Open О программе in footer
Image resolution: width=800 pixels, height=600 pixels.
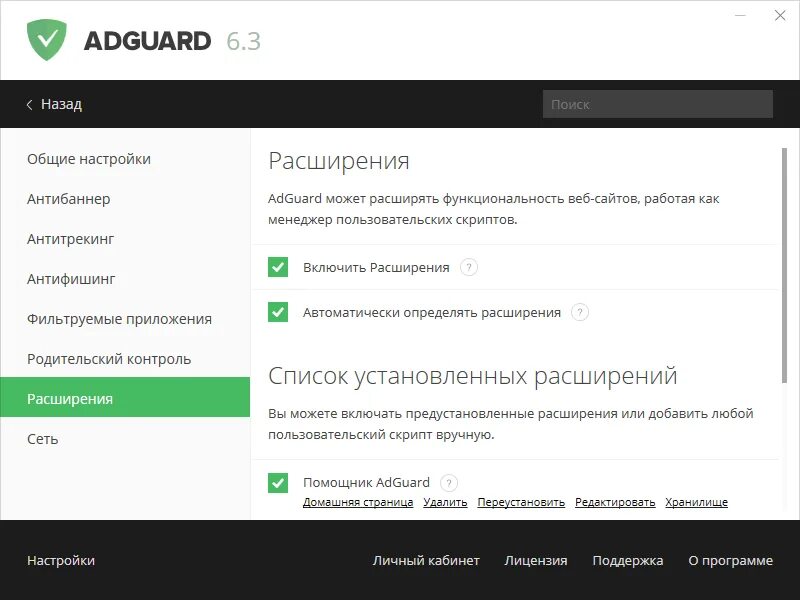(x=731, y=560)
